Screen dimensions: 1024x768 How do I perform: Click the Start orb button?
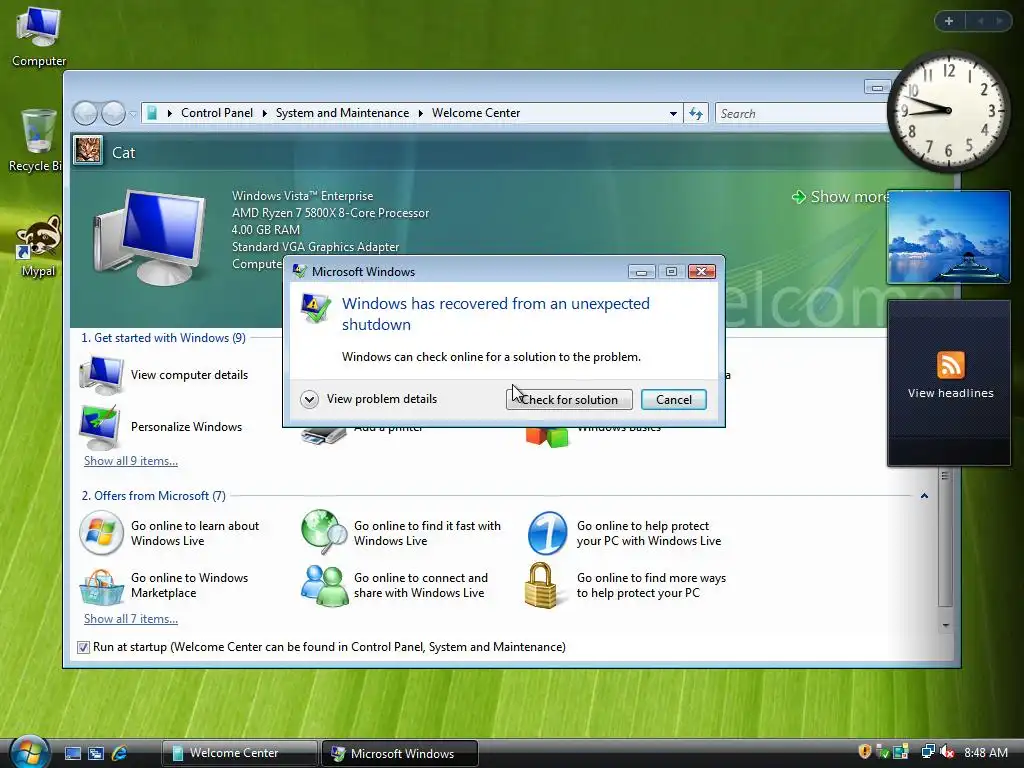(29, 752)
